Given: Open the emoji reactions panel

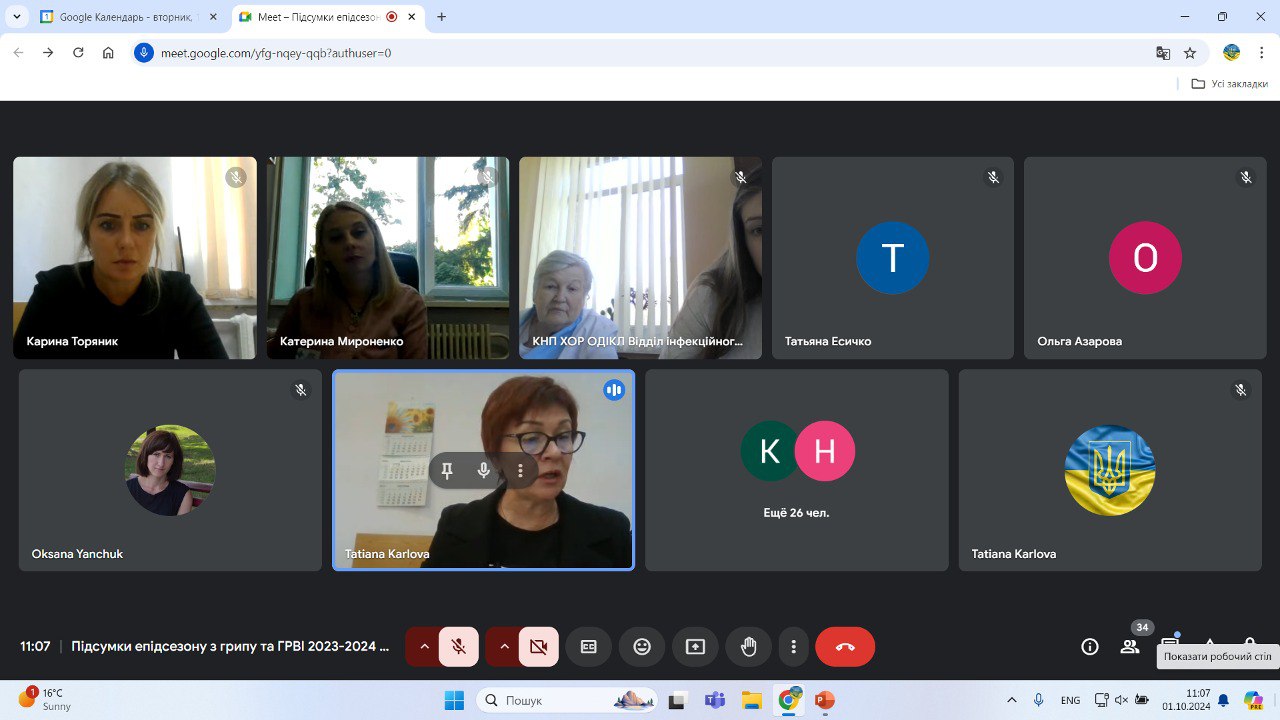Looking at the screenshot, I should [642, 647].
